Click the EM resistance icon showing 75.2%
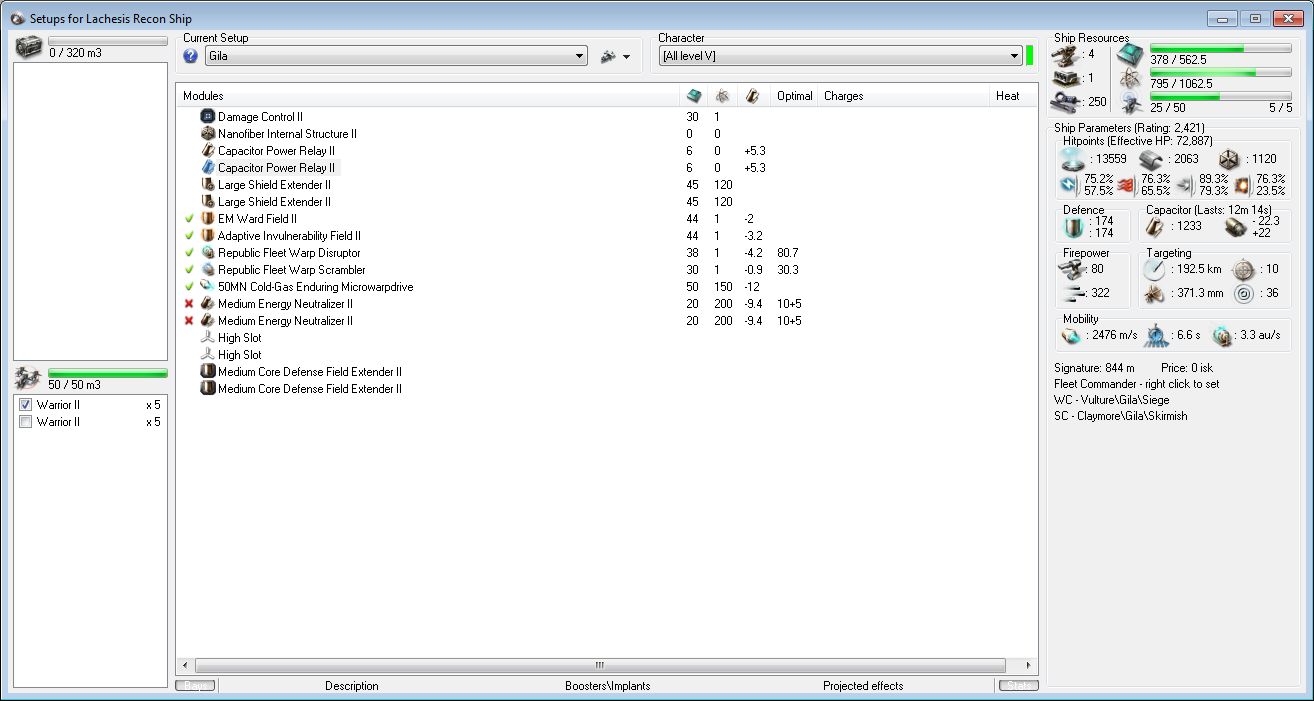The image size is (1314, 701). [1070, 185]
